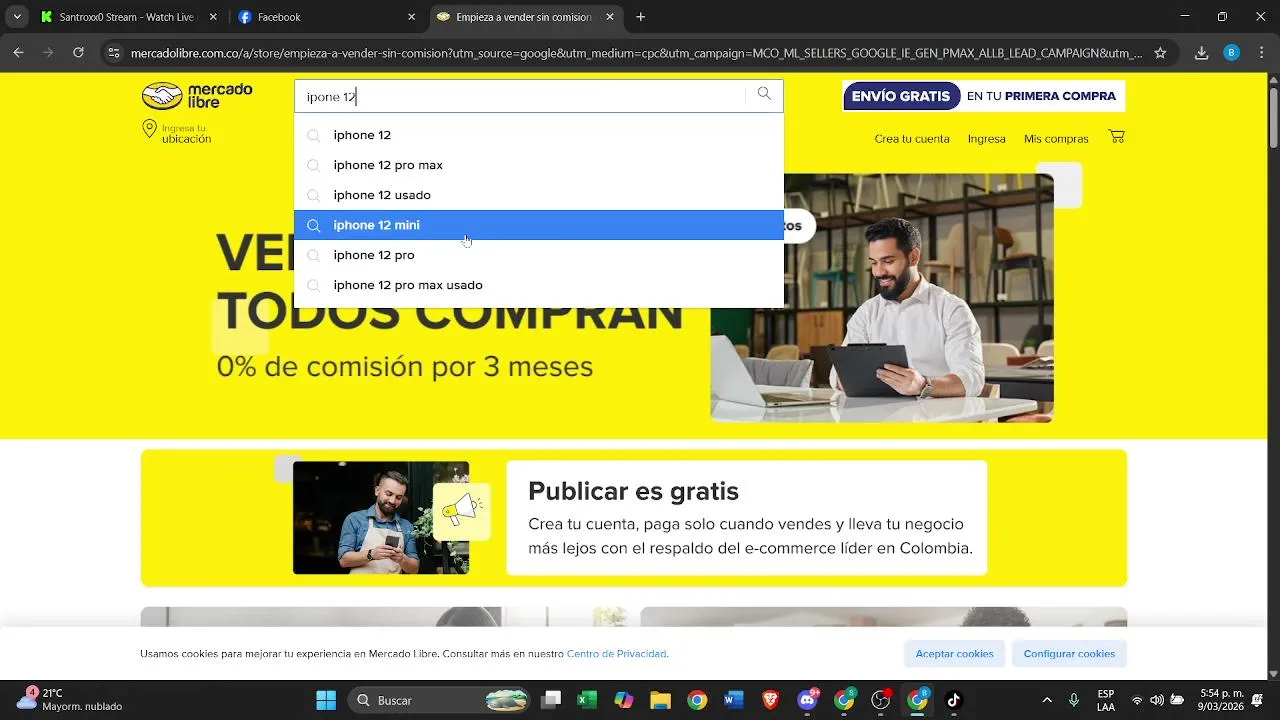
Task: Open OBS Studio from the taskbar
Action: click(x=881, y=700)
